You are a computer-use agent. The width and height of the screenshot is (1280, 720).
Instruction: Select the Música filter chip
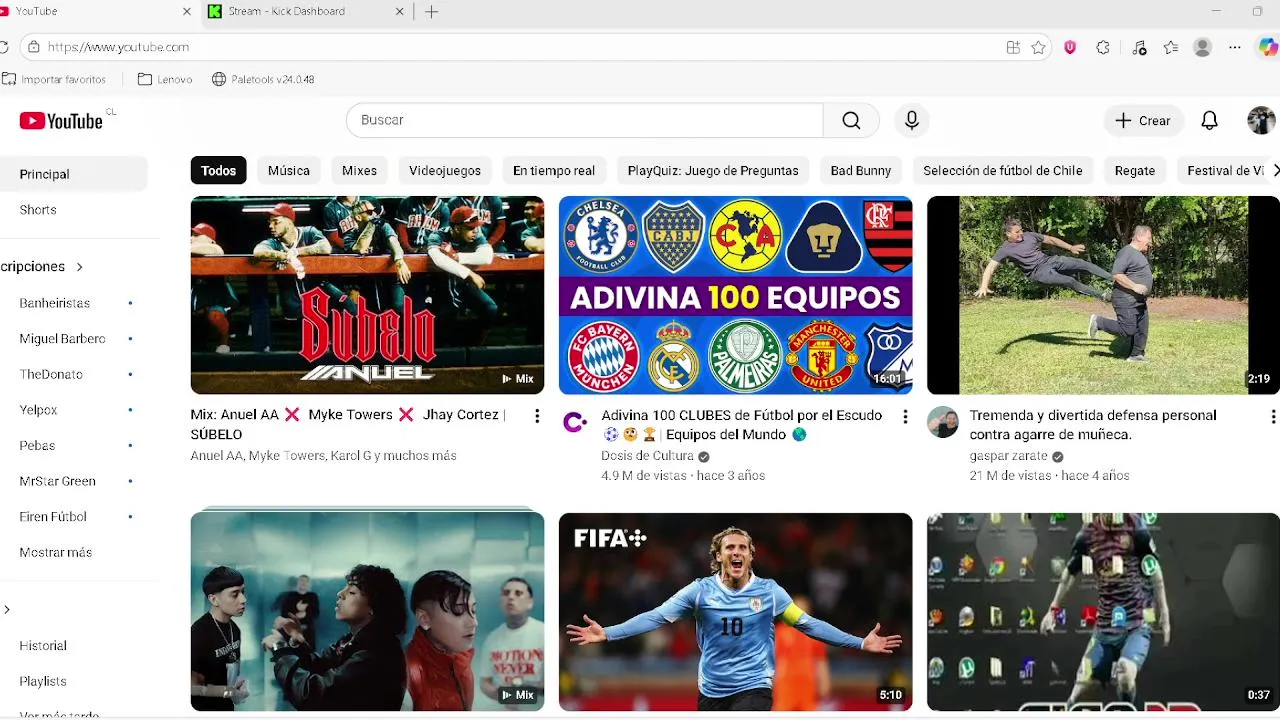(x=289, y=171)
